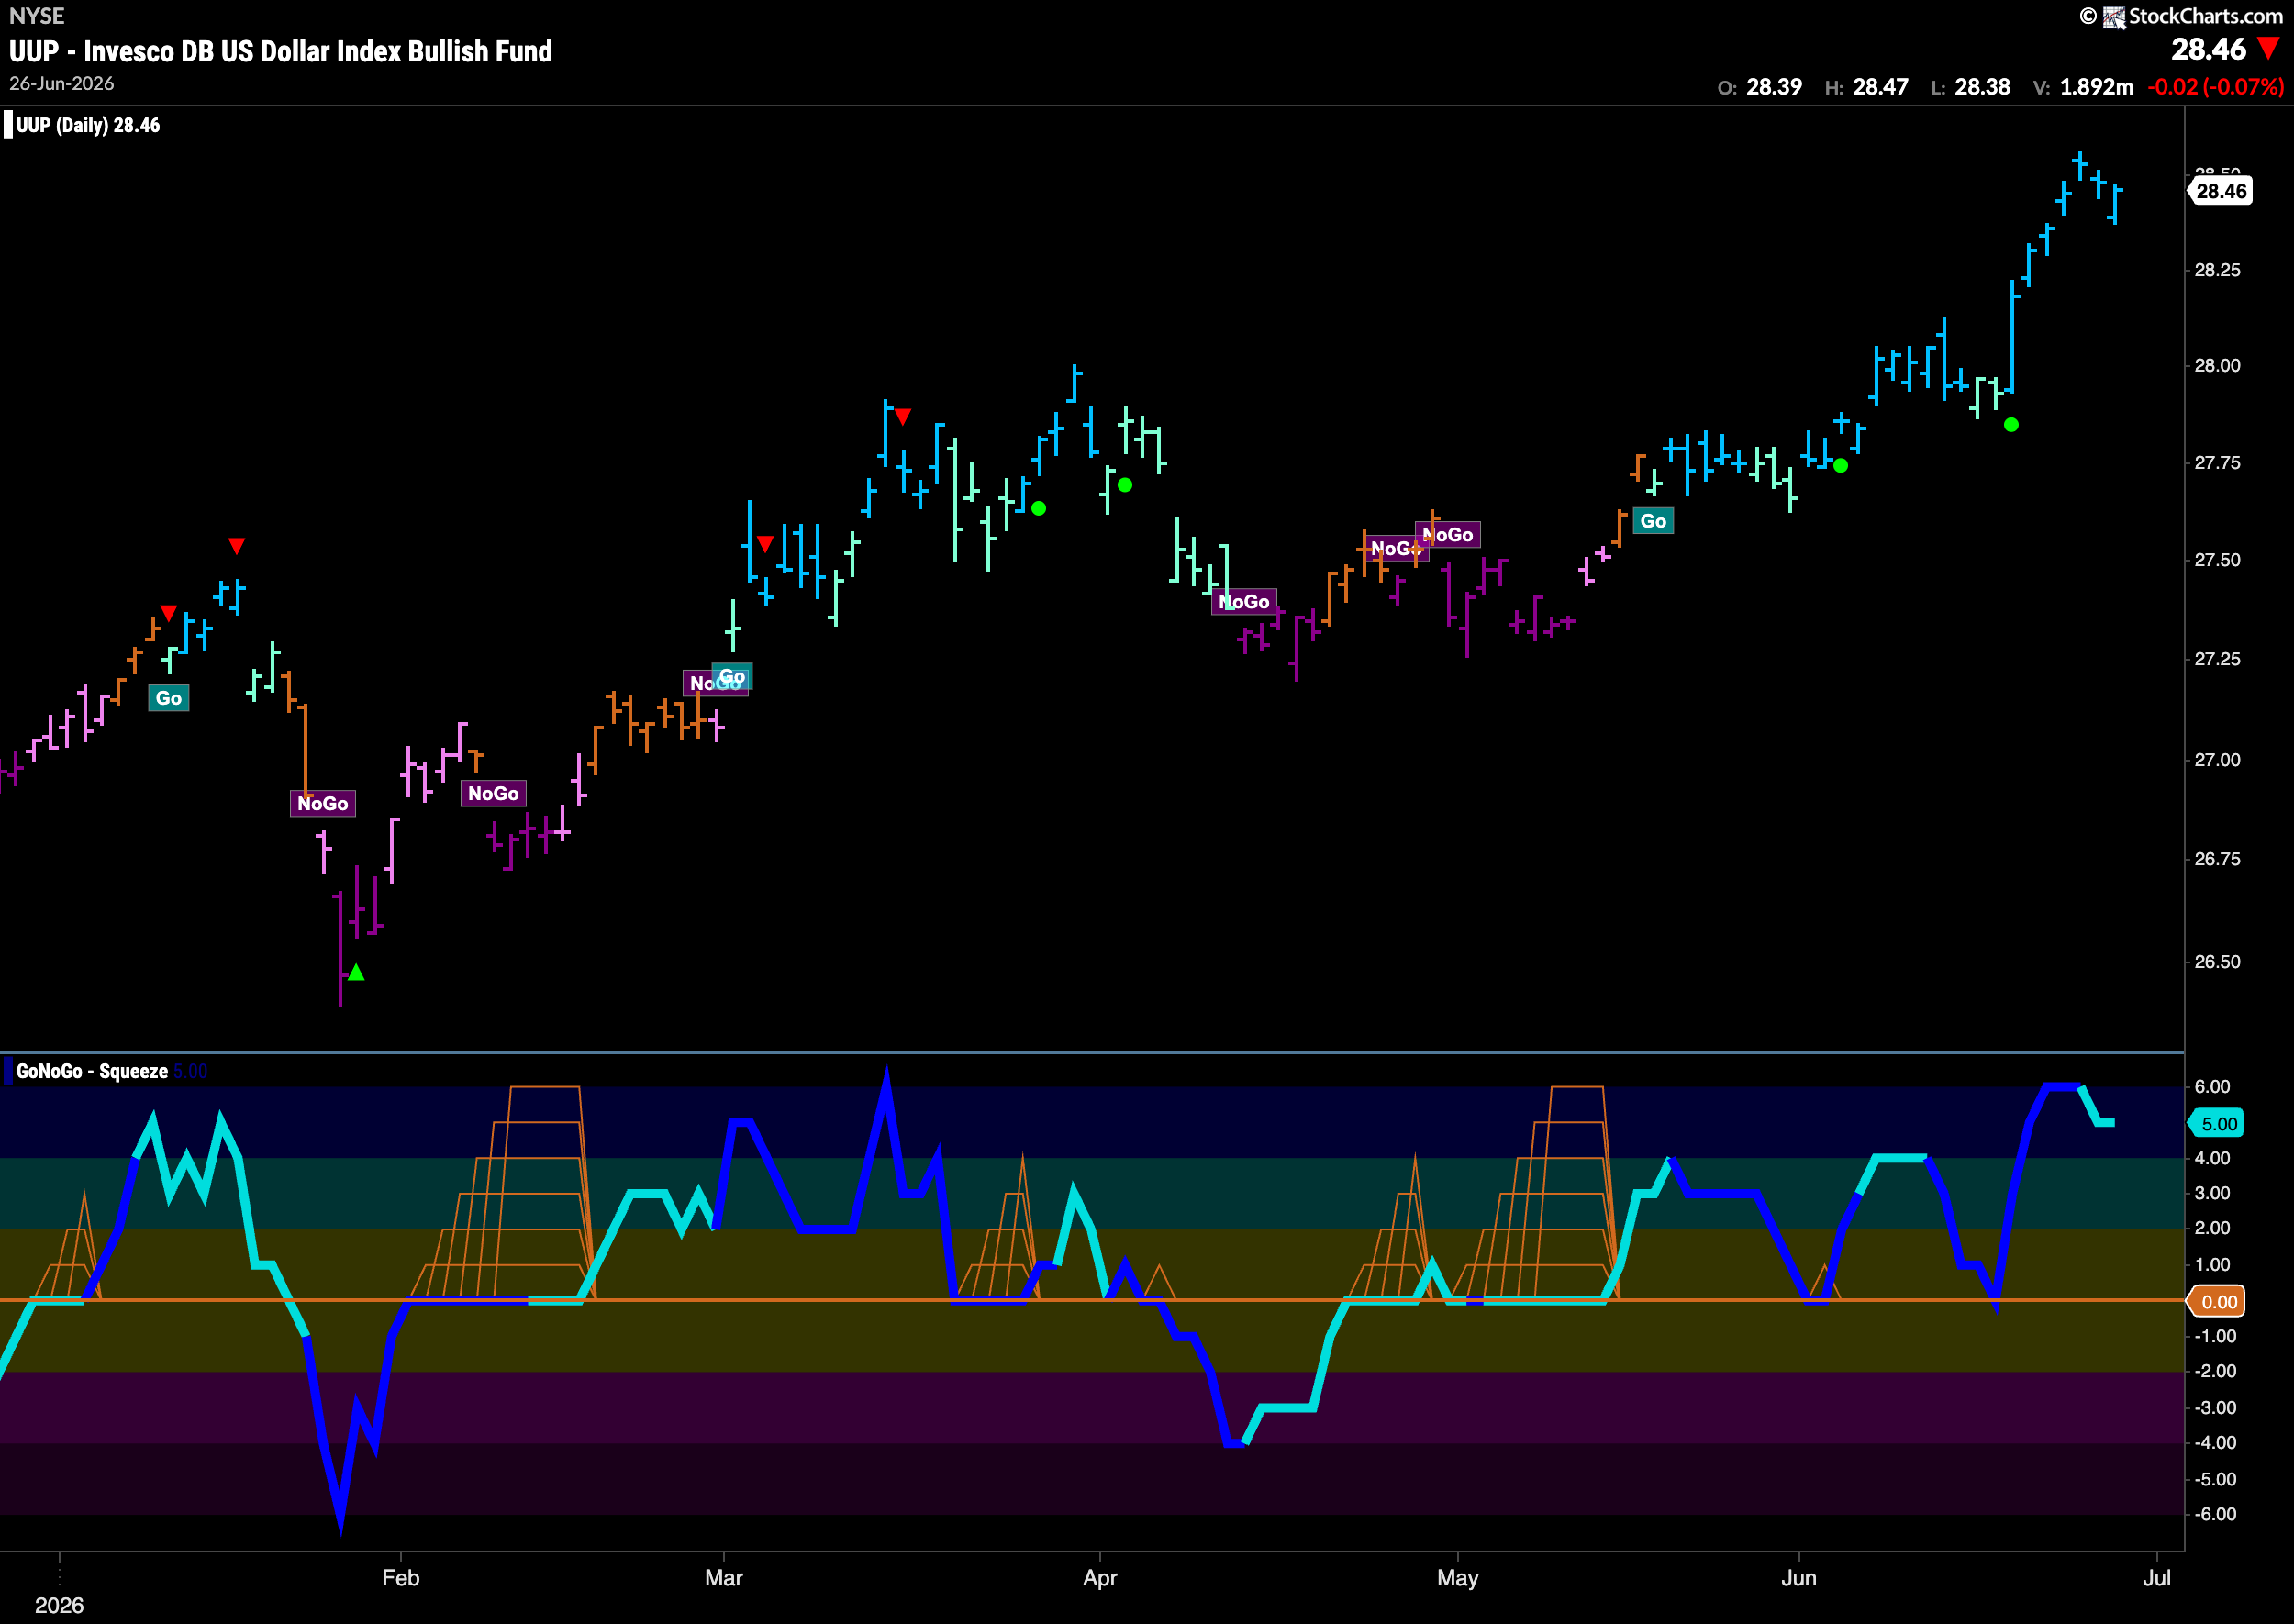2294x1624 pixels.
Task: Click the red triangle above the late-January peak
Action: (x=236, y=546)
